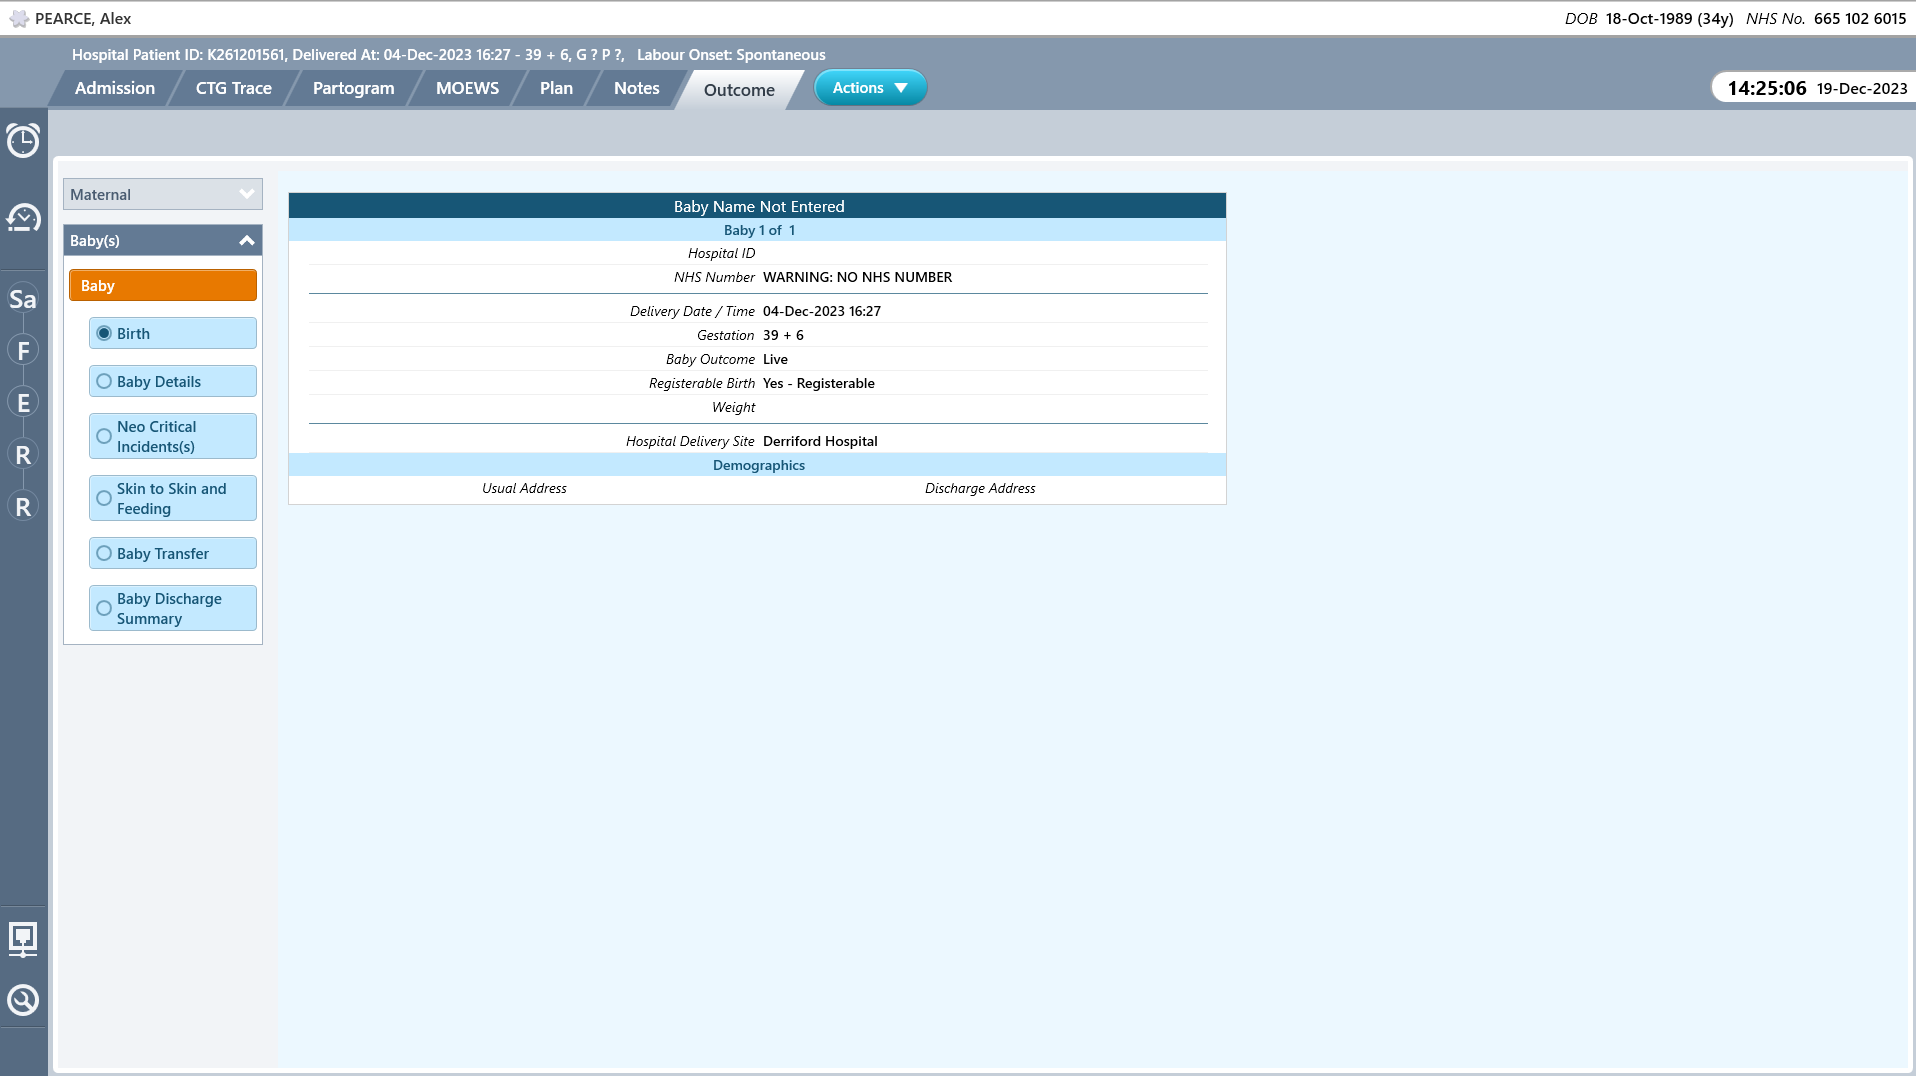Collapse the Baby(s) section
Screen dimensions: 1916x1076
pyautogui.click(x=163, y=240)
